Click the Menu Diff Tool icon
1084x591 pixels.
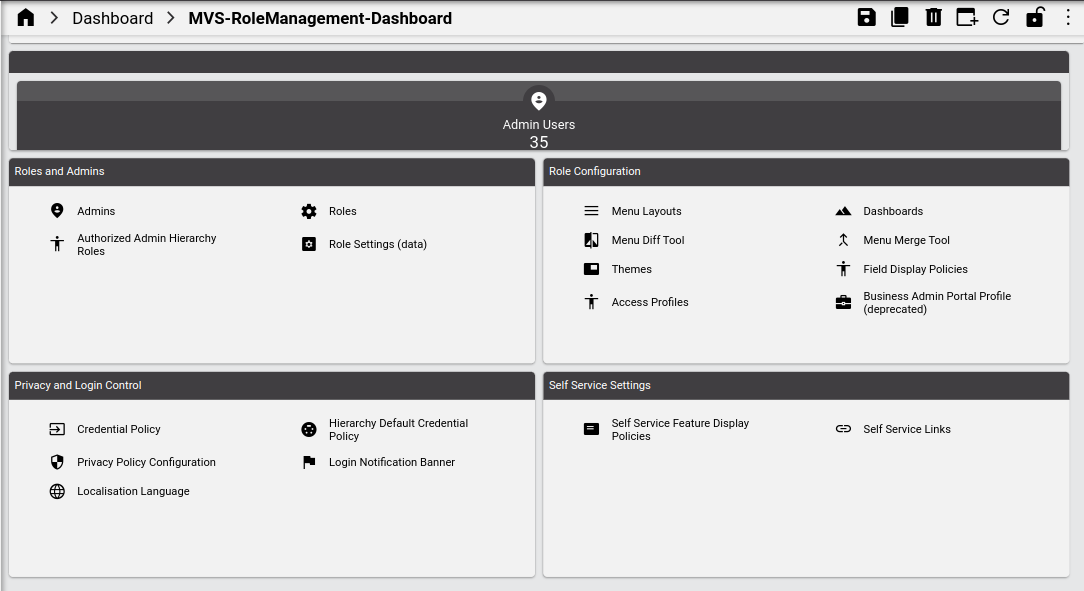(591, 240)
